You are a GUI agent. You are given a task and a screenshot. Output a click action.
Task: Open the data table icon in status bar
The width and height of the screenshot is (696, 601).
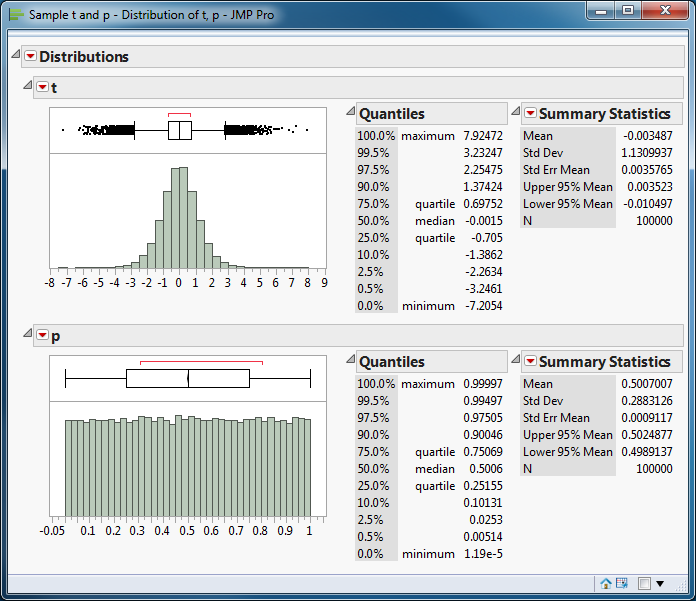622,583
